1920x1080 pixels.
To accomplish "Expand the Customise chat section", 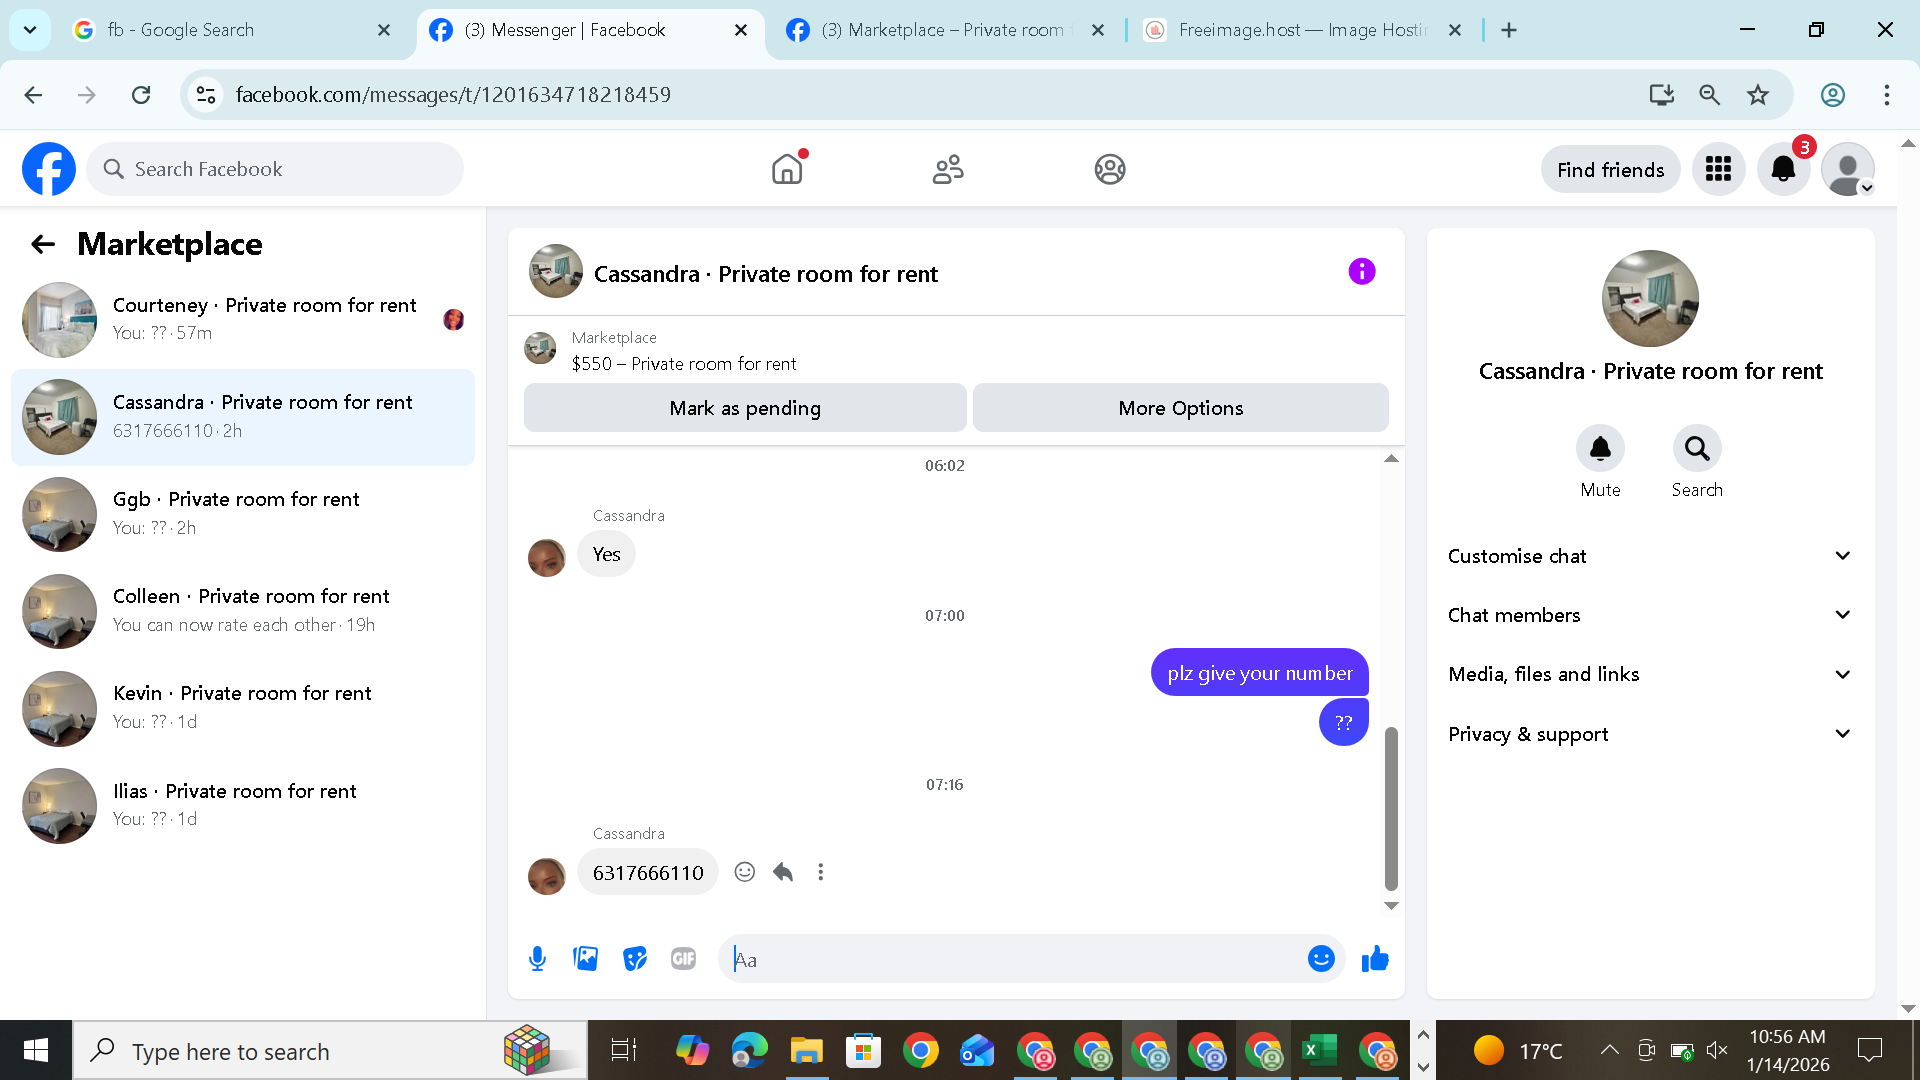I will (1650, 556).
